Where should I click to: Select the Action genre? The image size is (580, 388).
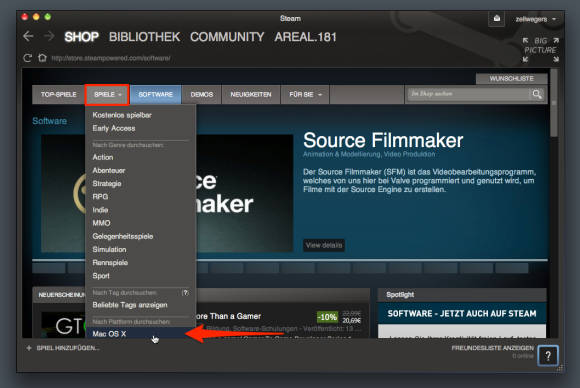103,157
